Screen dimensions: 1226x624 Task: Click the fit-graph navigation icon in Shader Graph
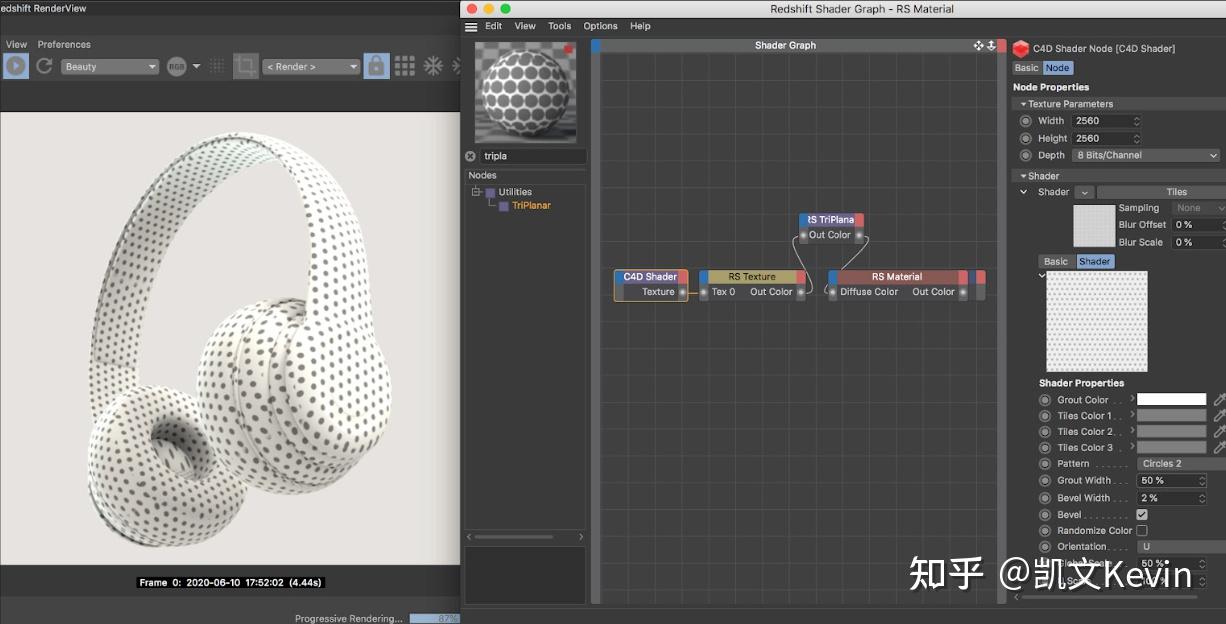point(978,45)
